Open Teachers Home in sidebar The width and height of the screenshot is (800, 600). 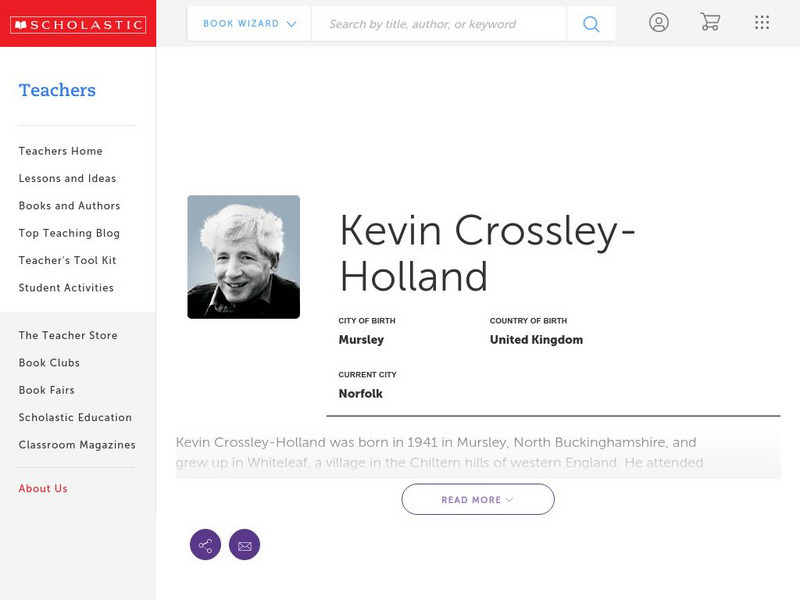click(x=60, y=151)
